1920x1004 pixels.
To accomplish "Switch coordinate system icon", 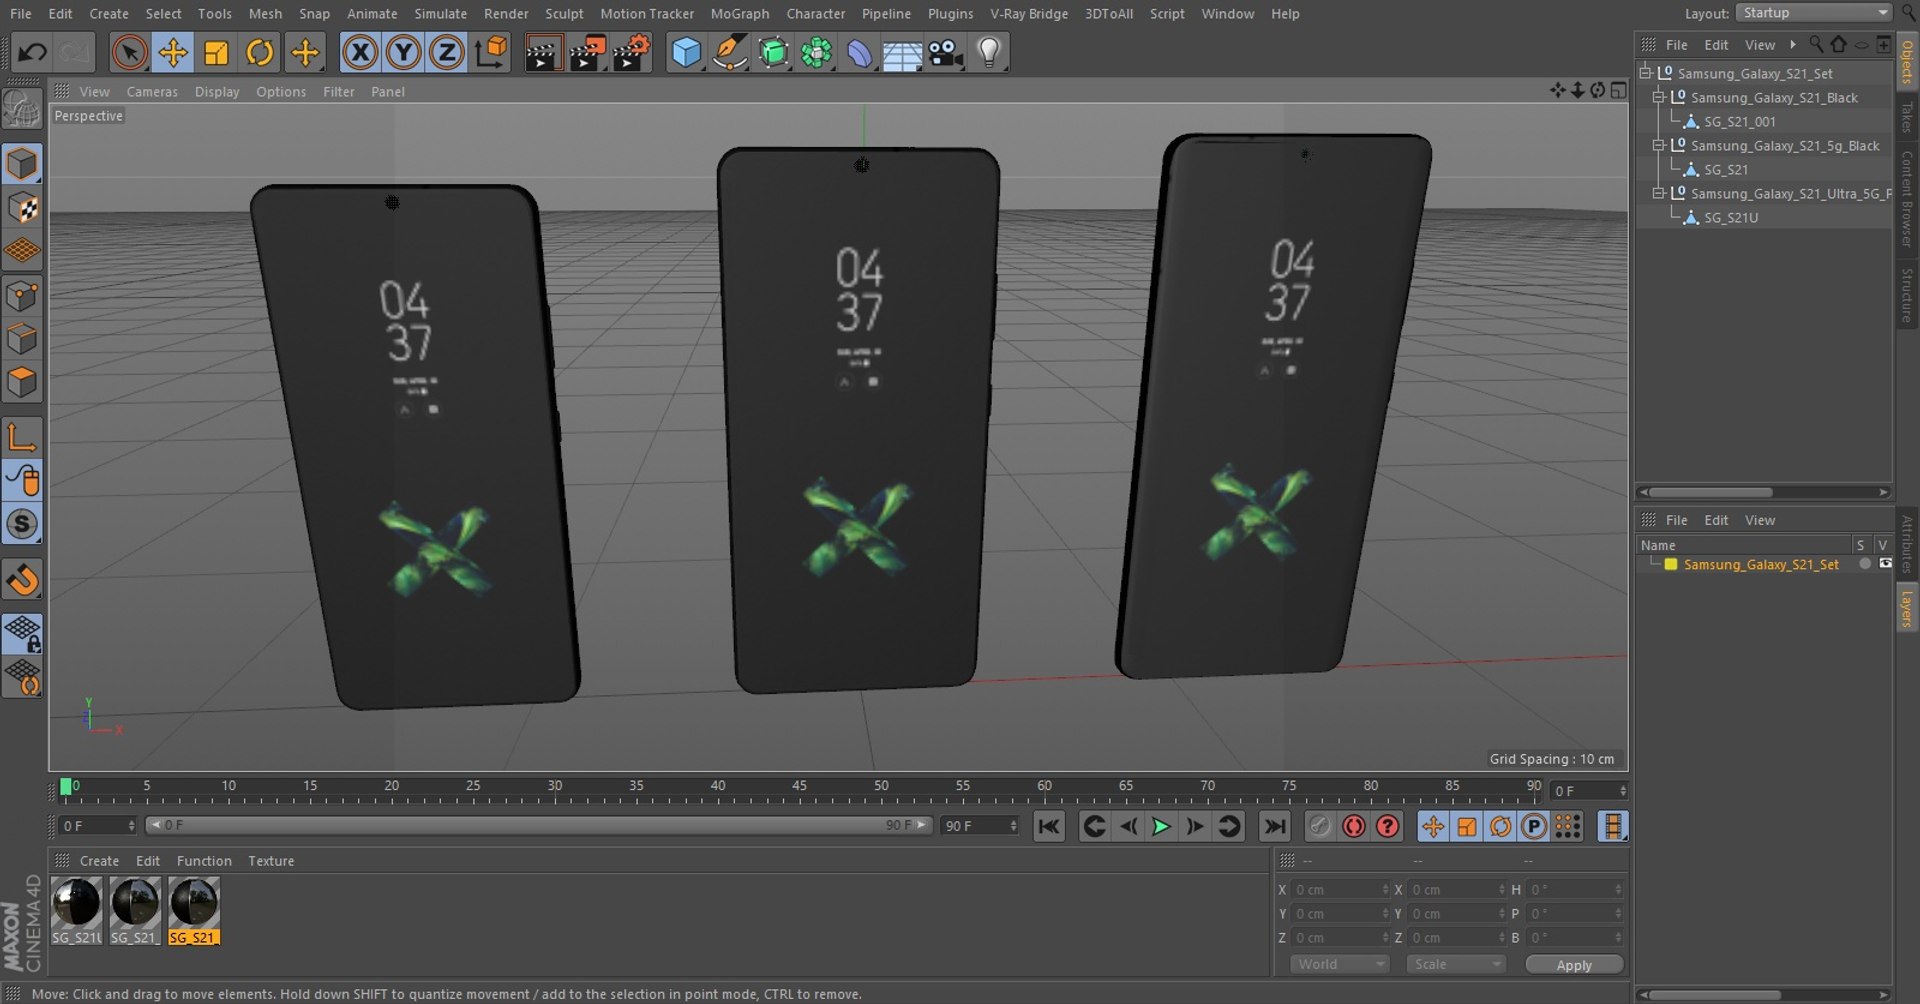I will [491, 52].
